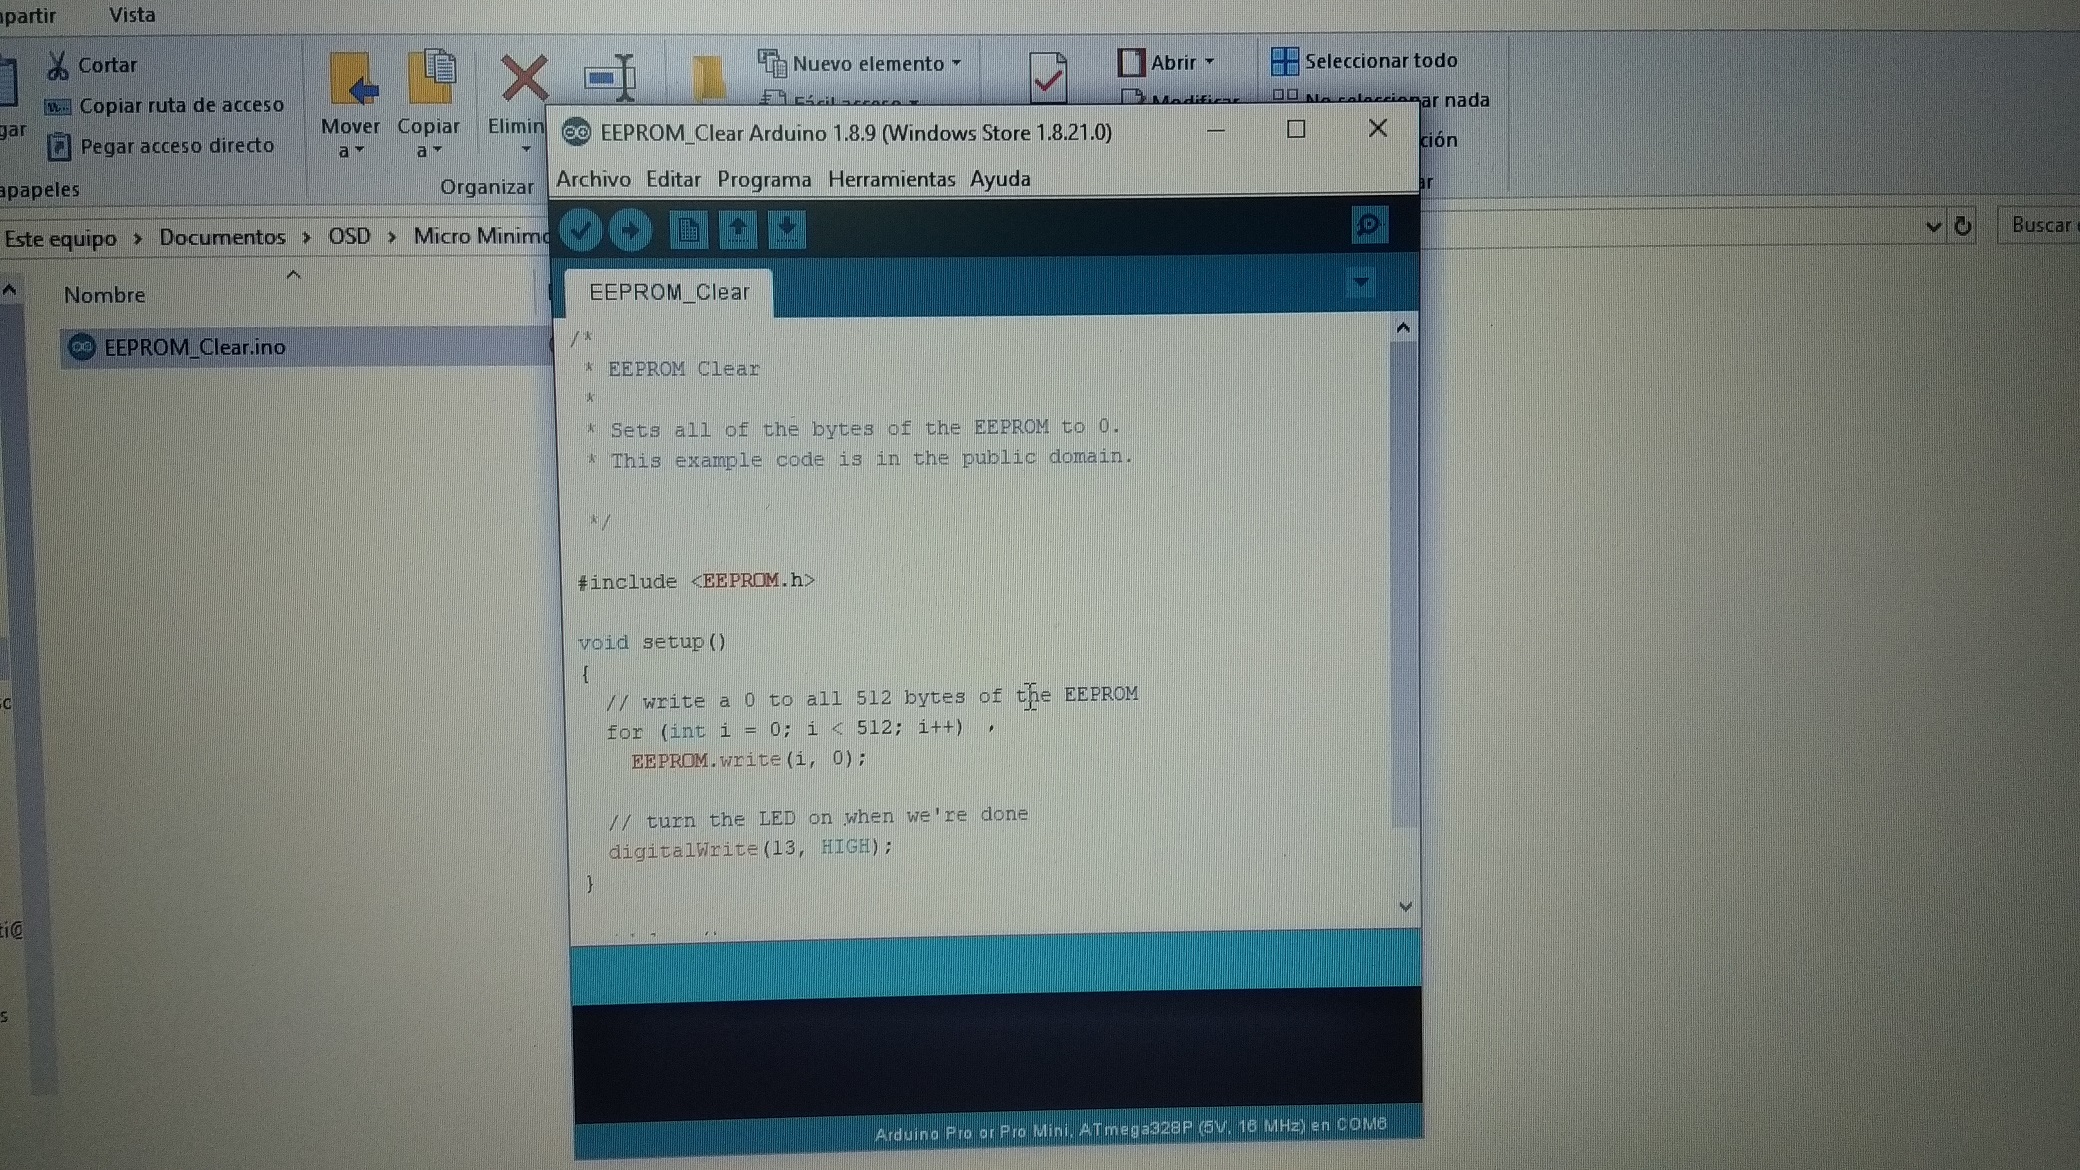Open the Serial Monitor magnifier icon
Screen dimensions: 2080x1170
(x=1369, y=225)
